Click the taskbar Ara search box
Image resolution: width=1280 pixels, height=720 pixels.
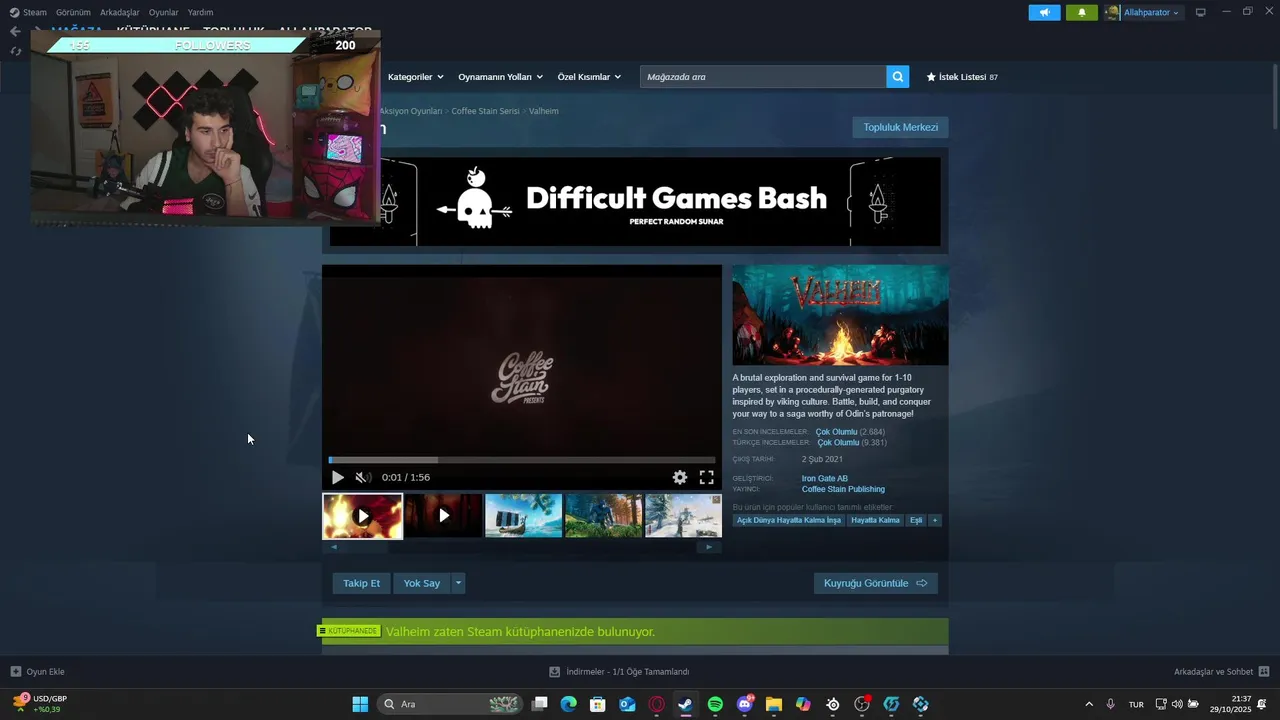[x=450, y=704]
